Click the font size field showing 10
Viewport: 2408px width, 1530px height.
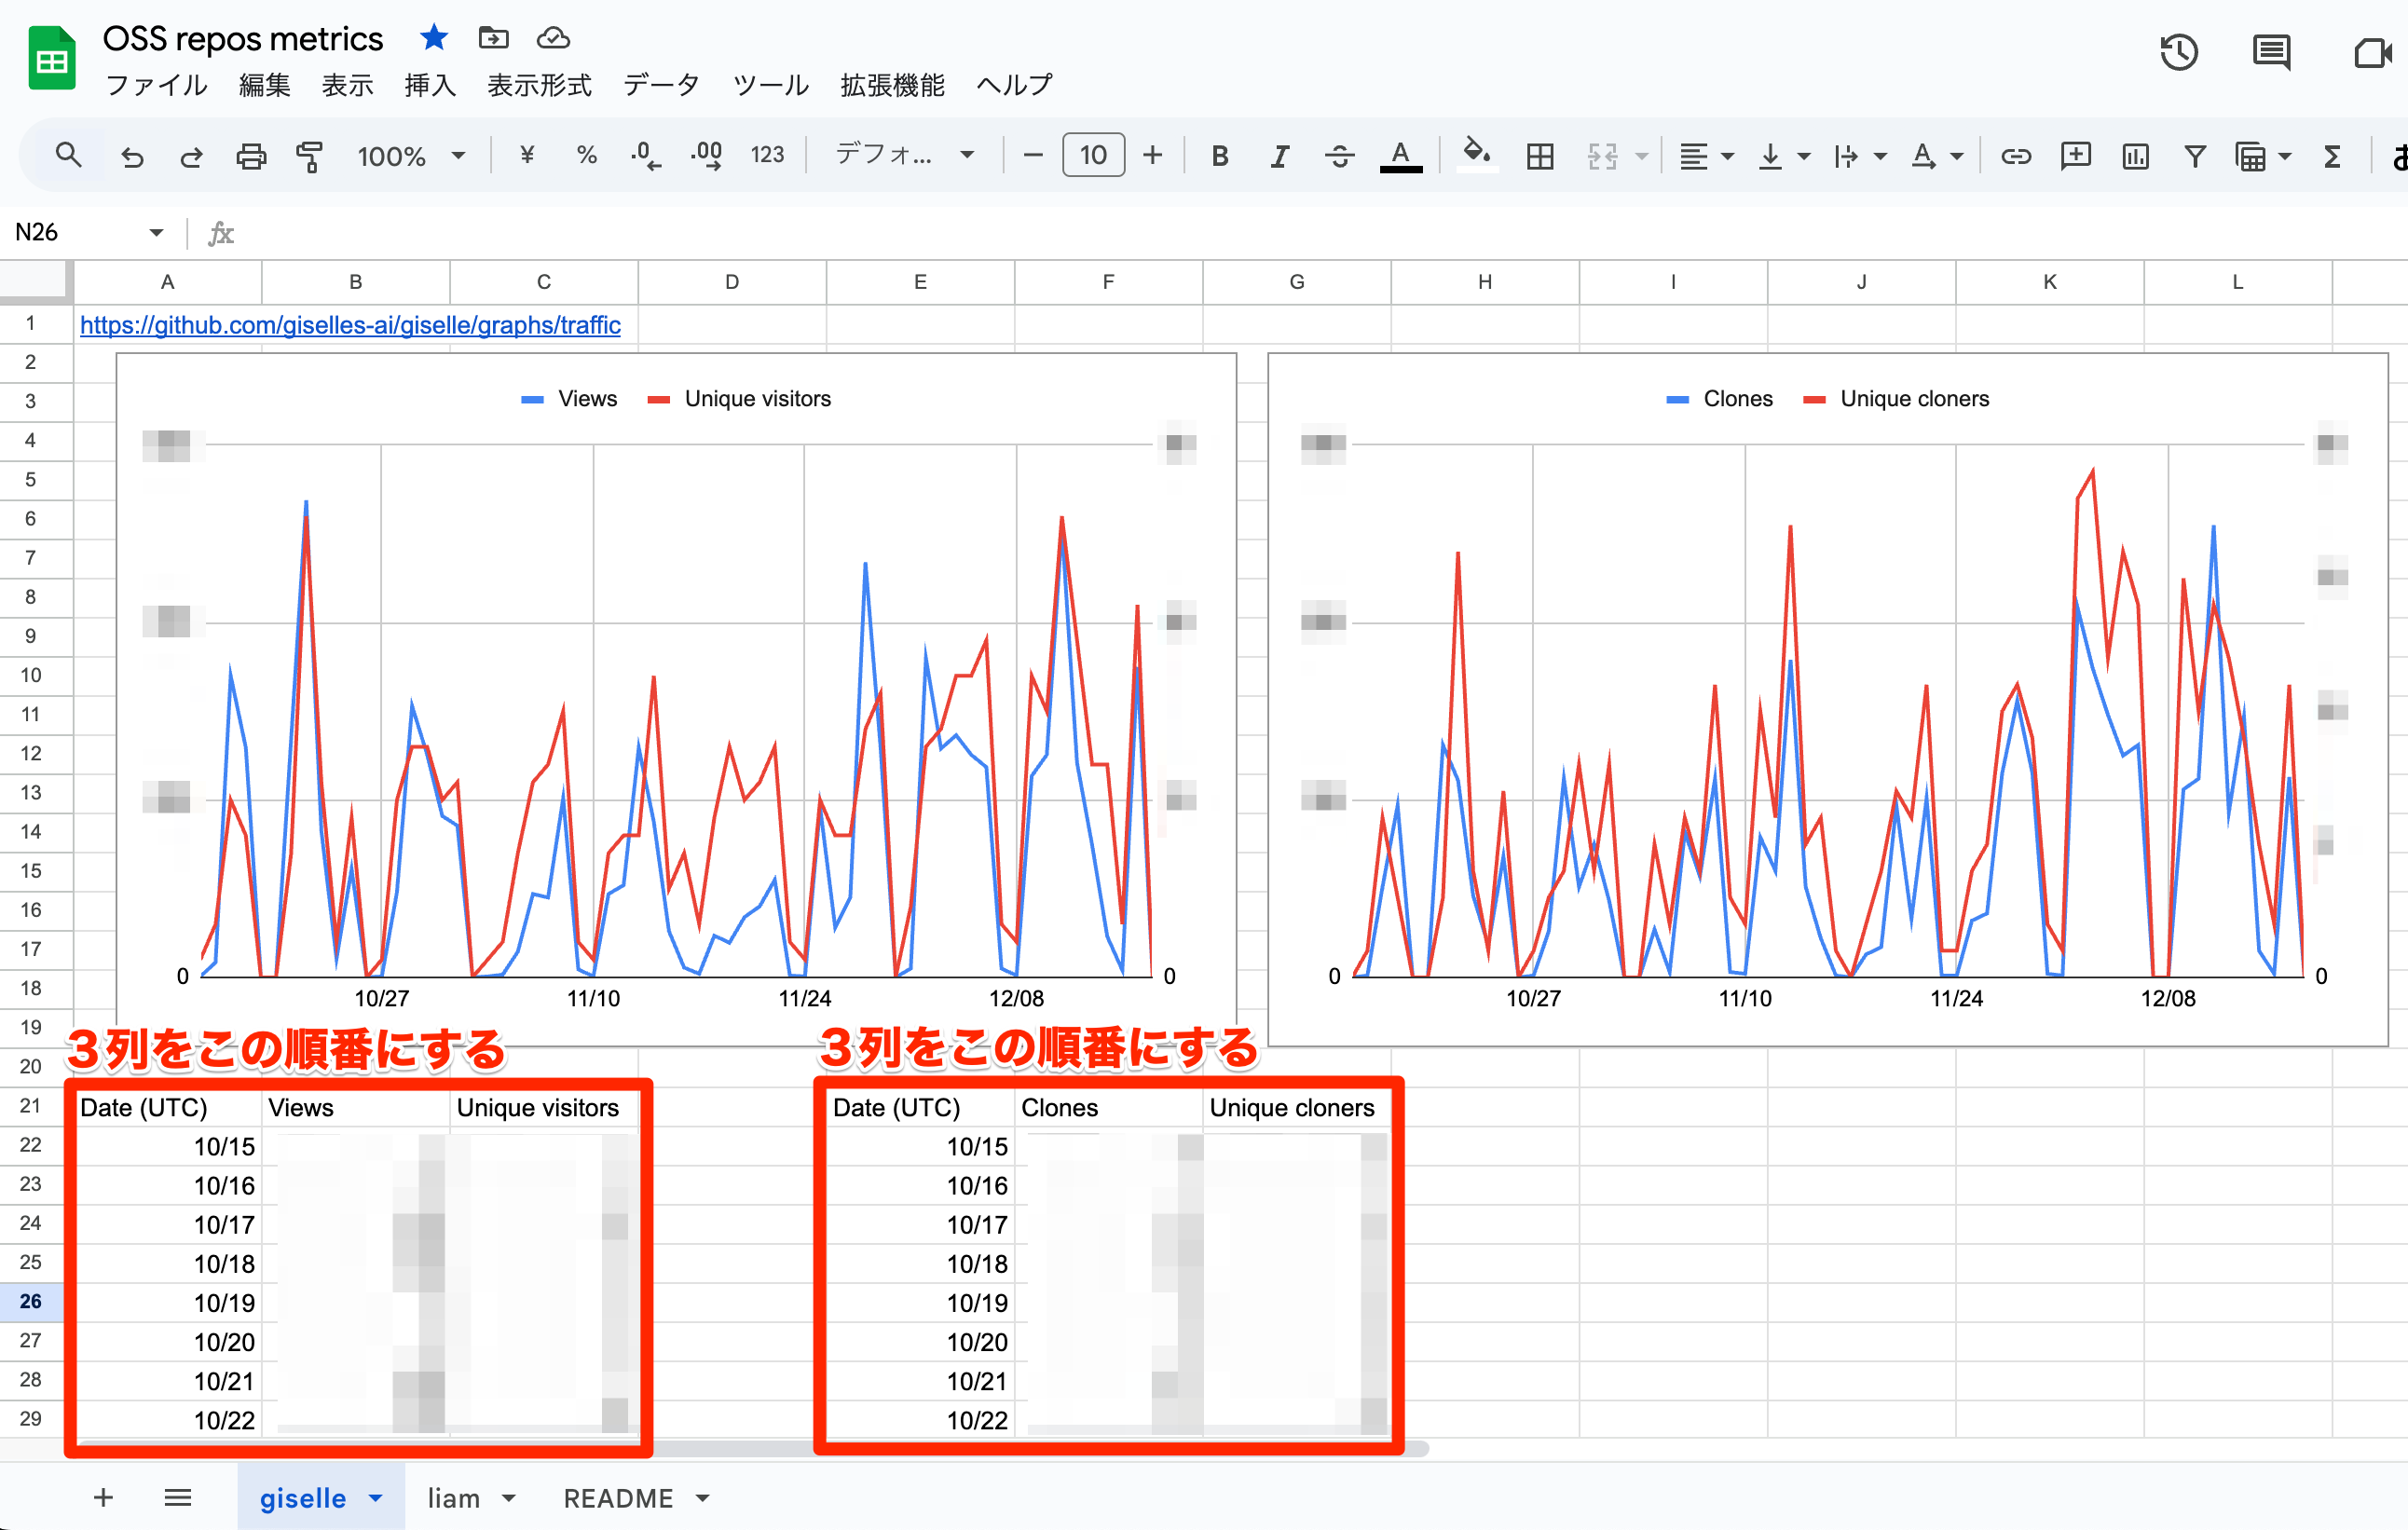point(1093,155)
